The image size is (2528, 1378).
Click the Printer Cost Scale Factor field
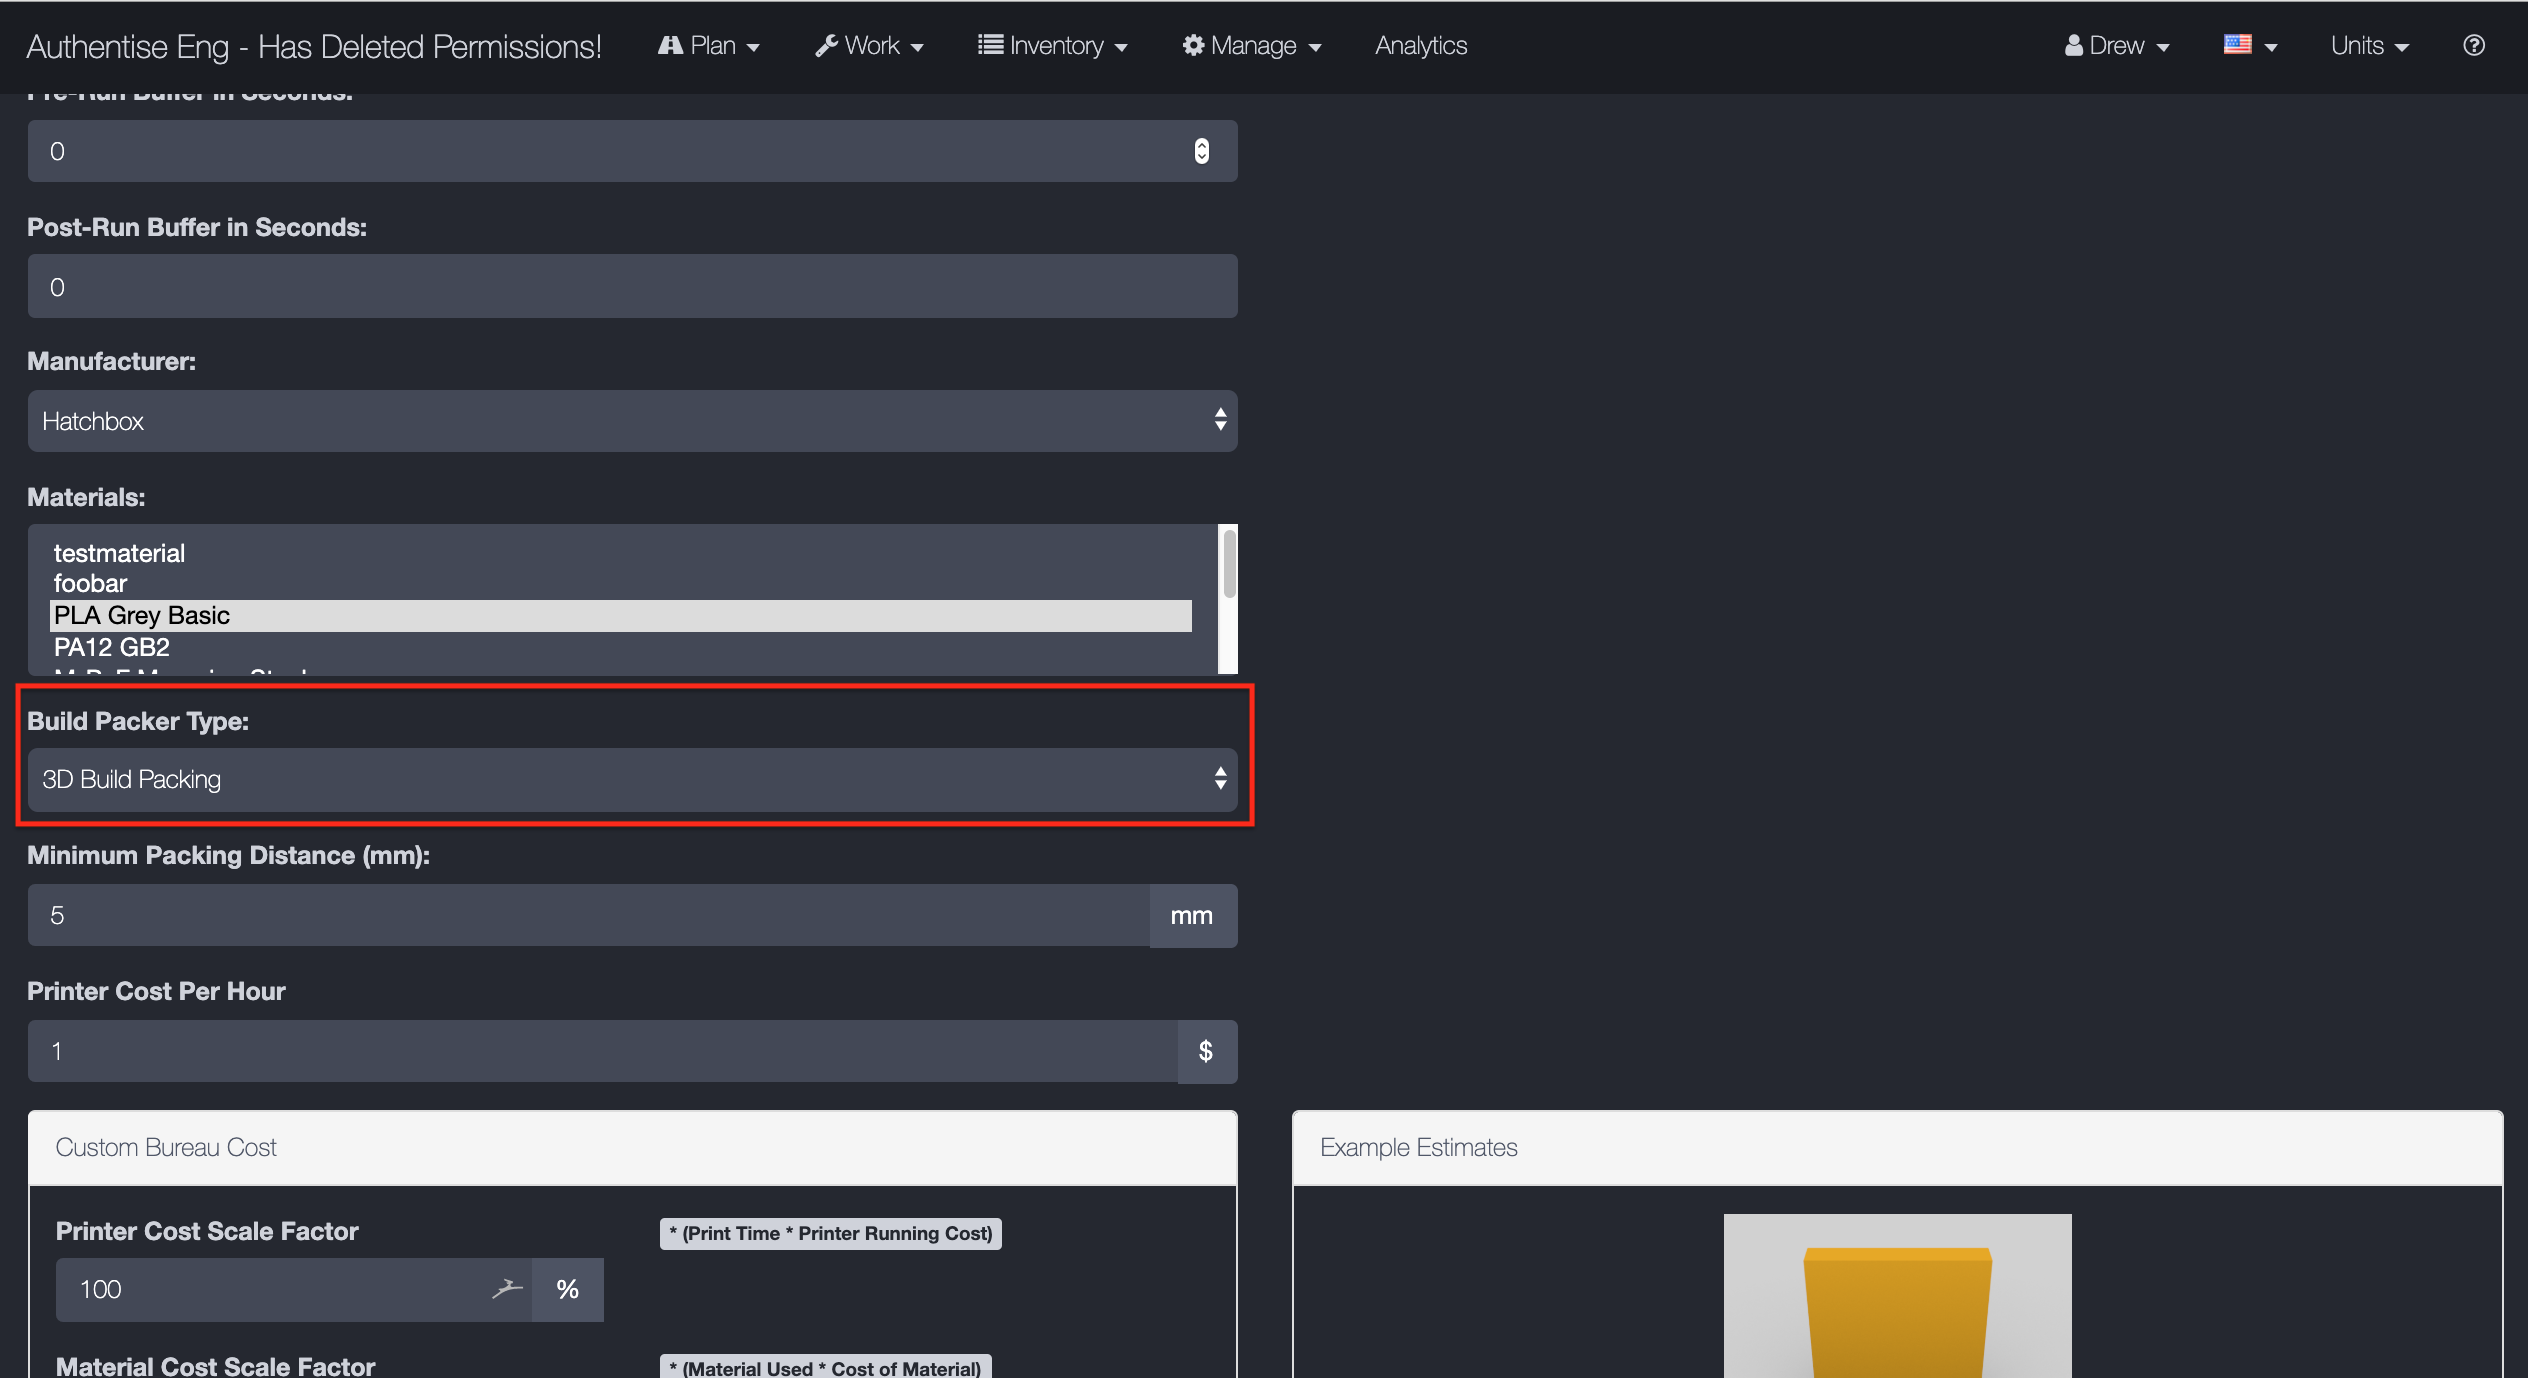(280, 1289)
